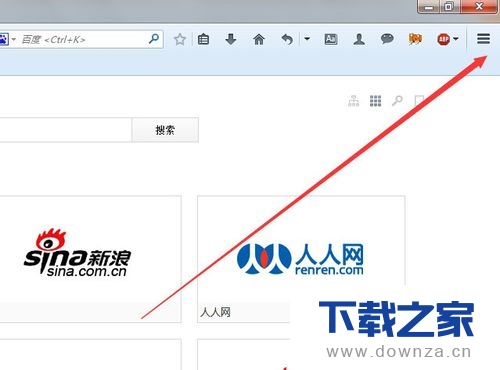This screenshot has width=500, height=370.
Task: Open the renren.com thumbnail tile
Action: (301, 259)
